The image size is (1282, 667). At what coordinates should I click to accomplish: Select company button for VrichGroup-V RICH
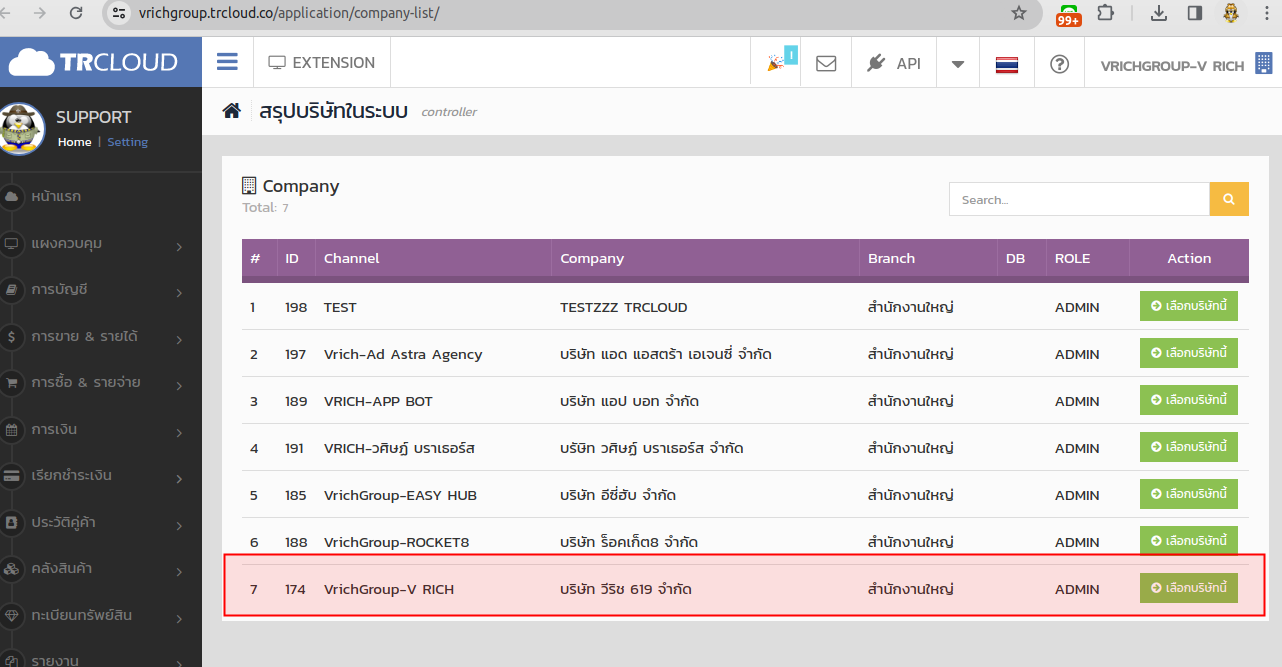pos(1189,588)
